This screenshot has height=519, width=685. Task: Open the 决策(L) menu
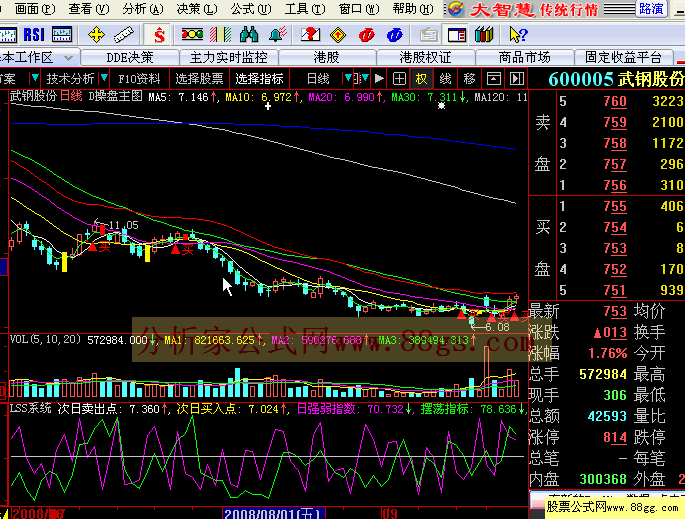197,9
